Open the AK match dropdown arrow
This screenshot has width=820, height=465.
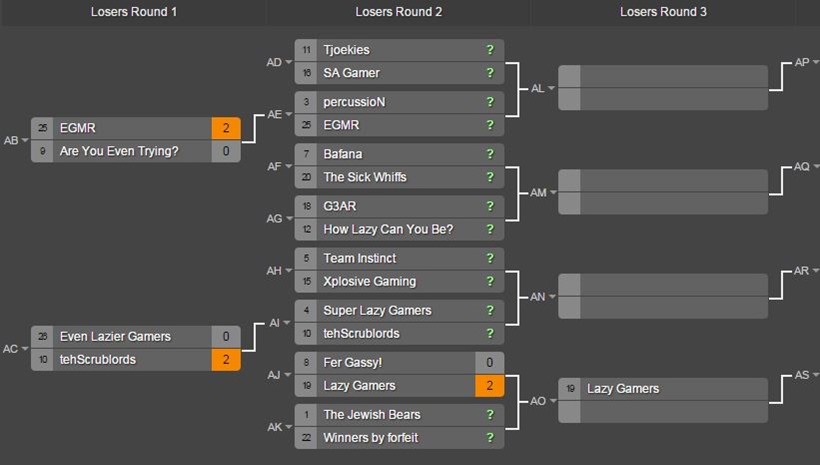(x=289, y=427)
